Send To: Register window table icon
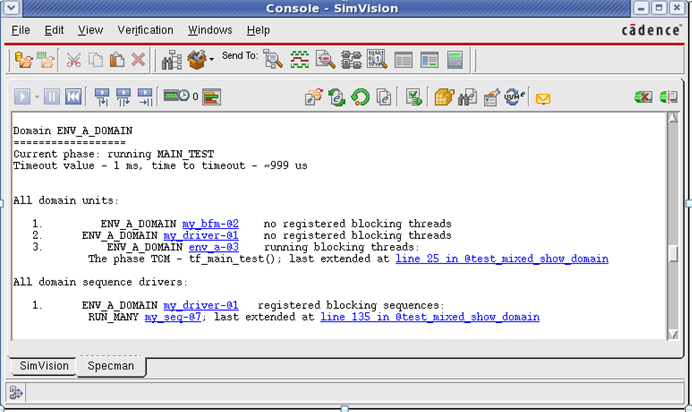 coord(403,60)
